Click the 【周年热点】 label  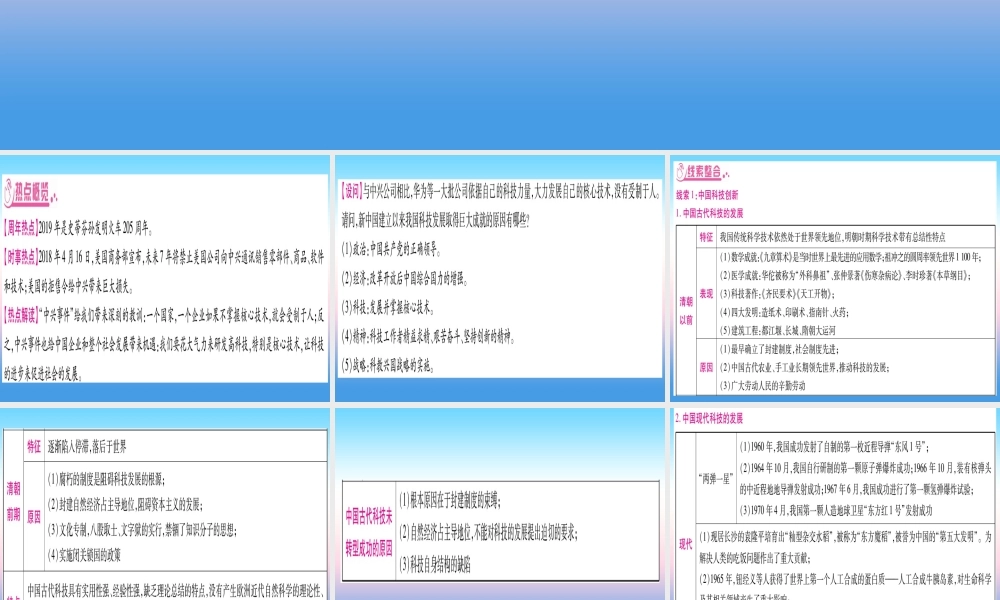click(20, 228)
